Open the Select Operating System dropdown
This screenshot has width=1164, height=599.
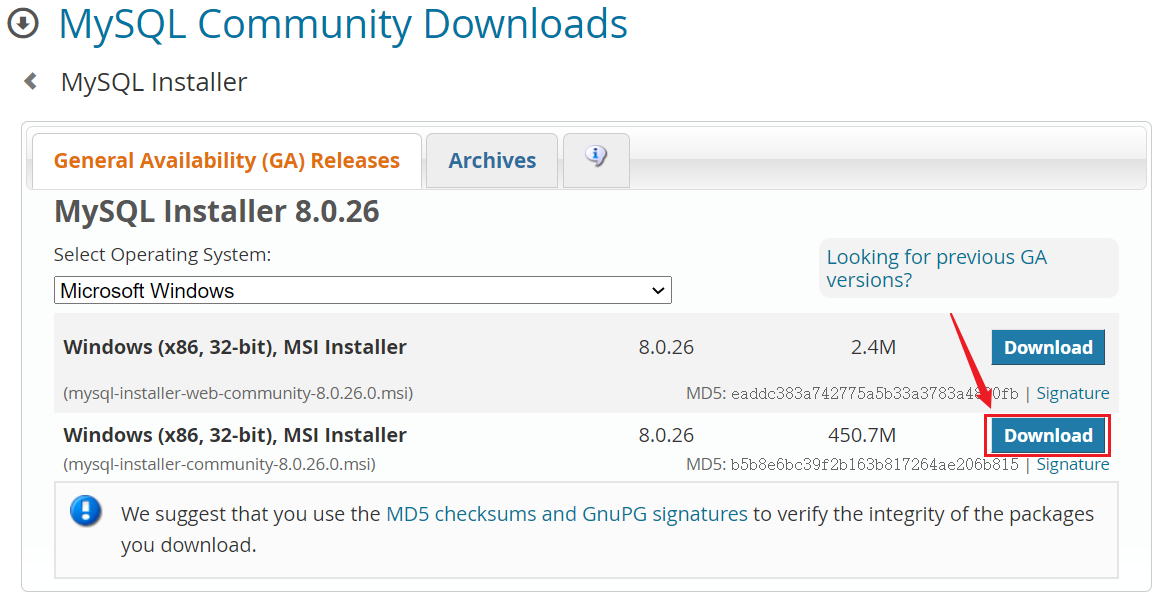[363, 290]
